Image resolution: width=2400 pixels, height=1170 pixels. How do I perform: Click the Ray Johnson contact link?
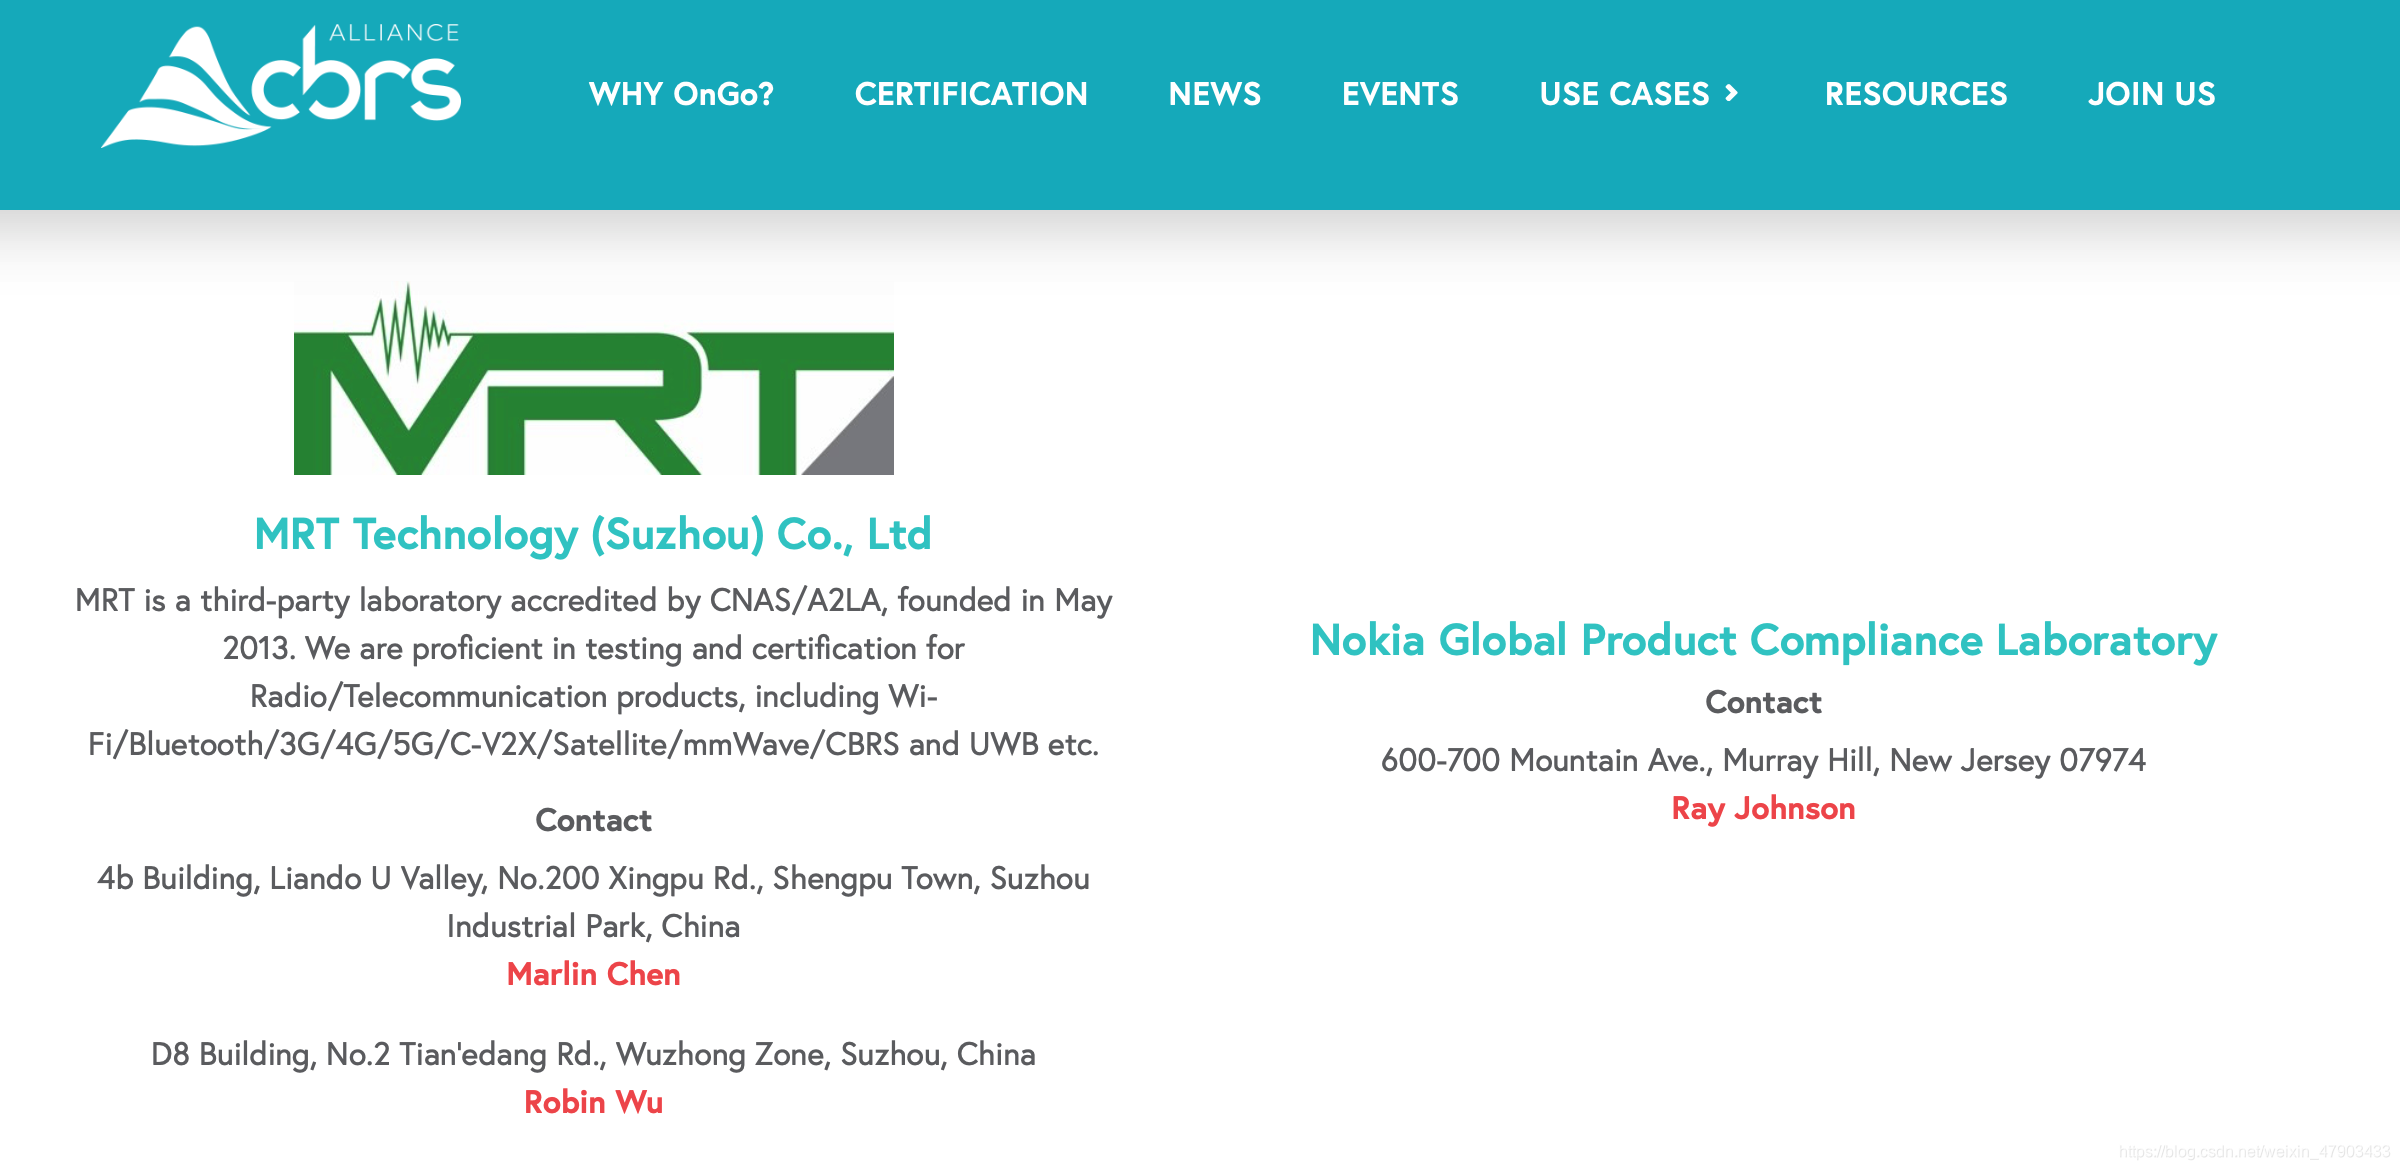click(x=1763, y=808)
